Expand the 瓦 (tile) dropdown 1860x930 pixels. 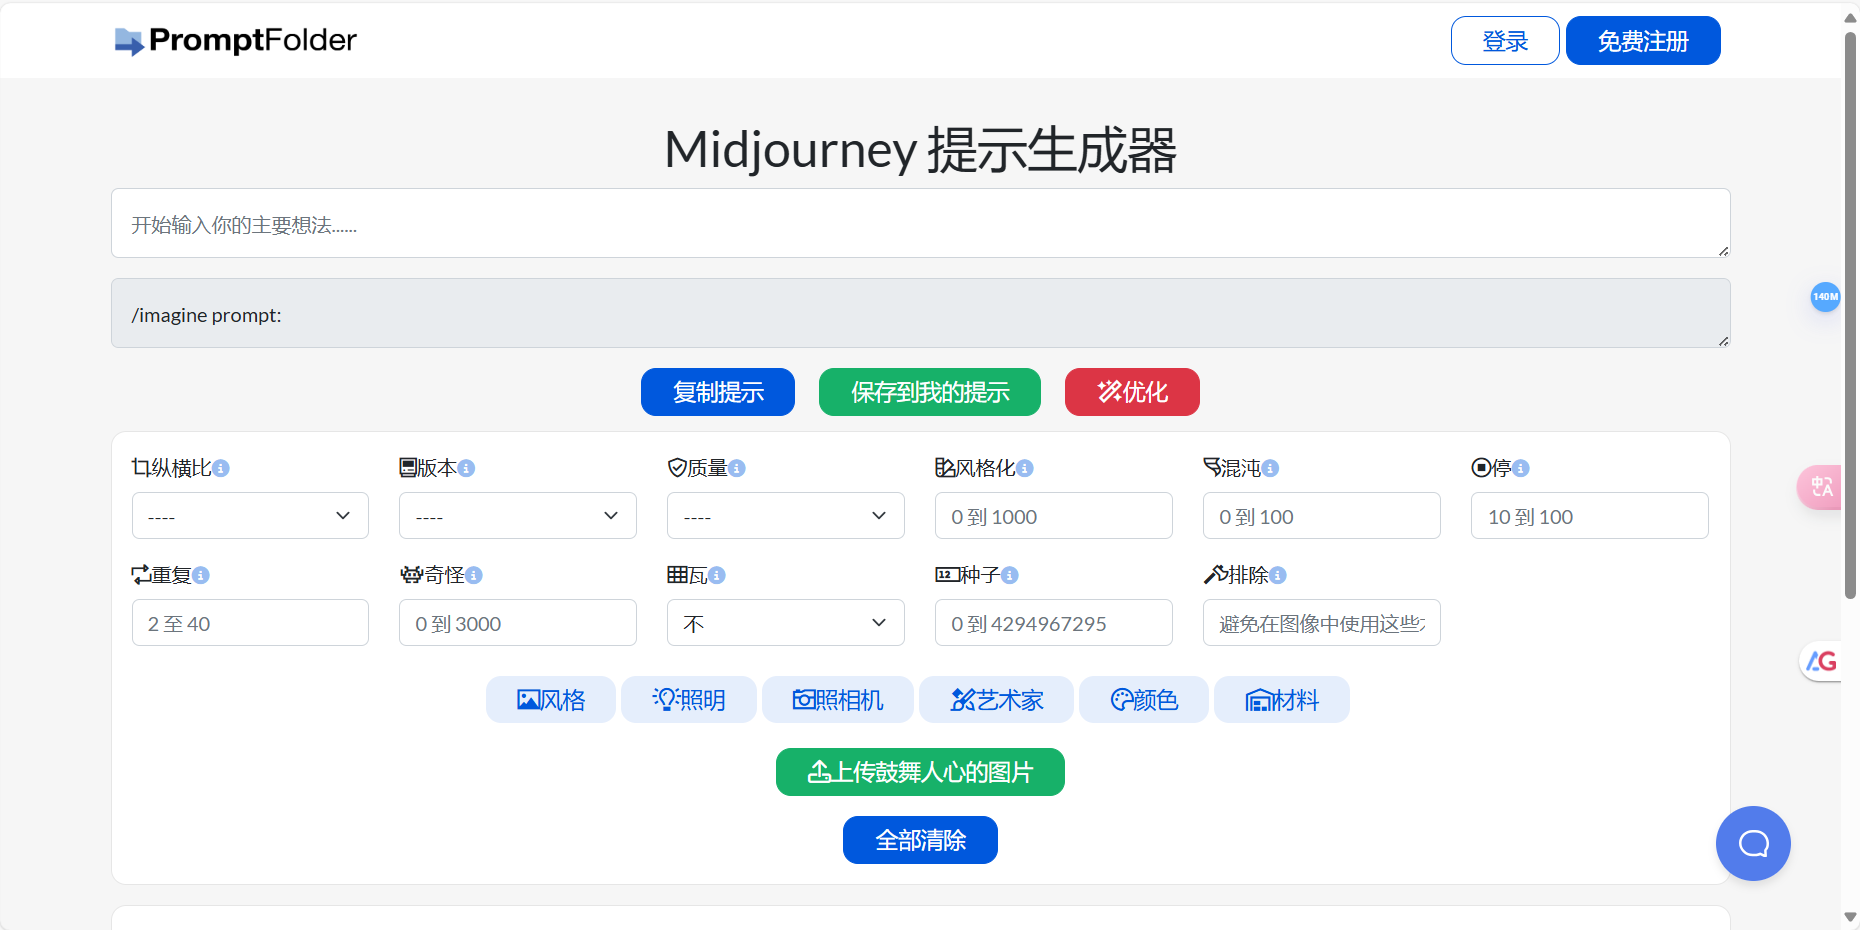[x=785, y=622]
